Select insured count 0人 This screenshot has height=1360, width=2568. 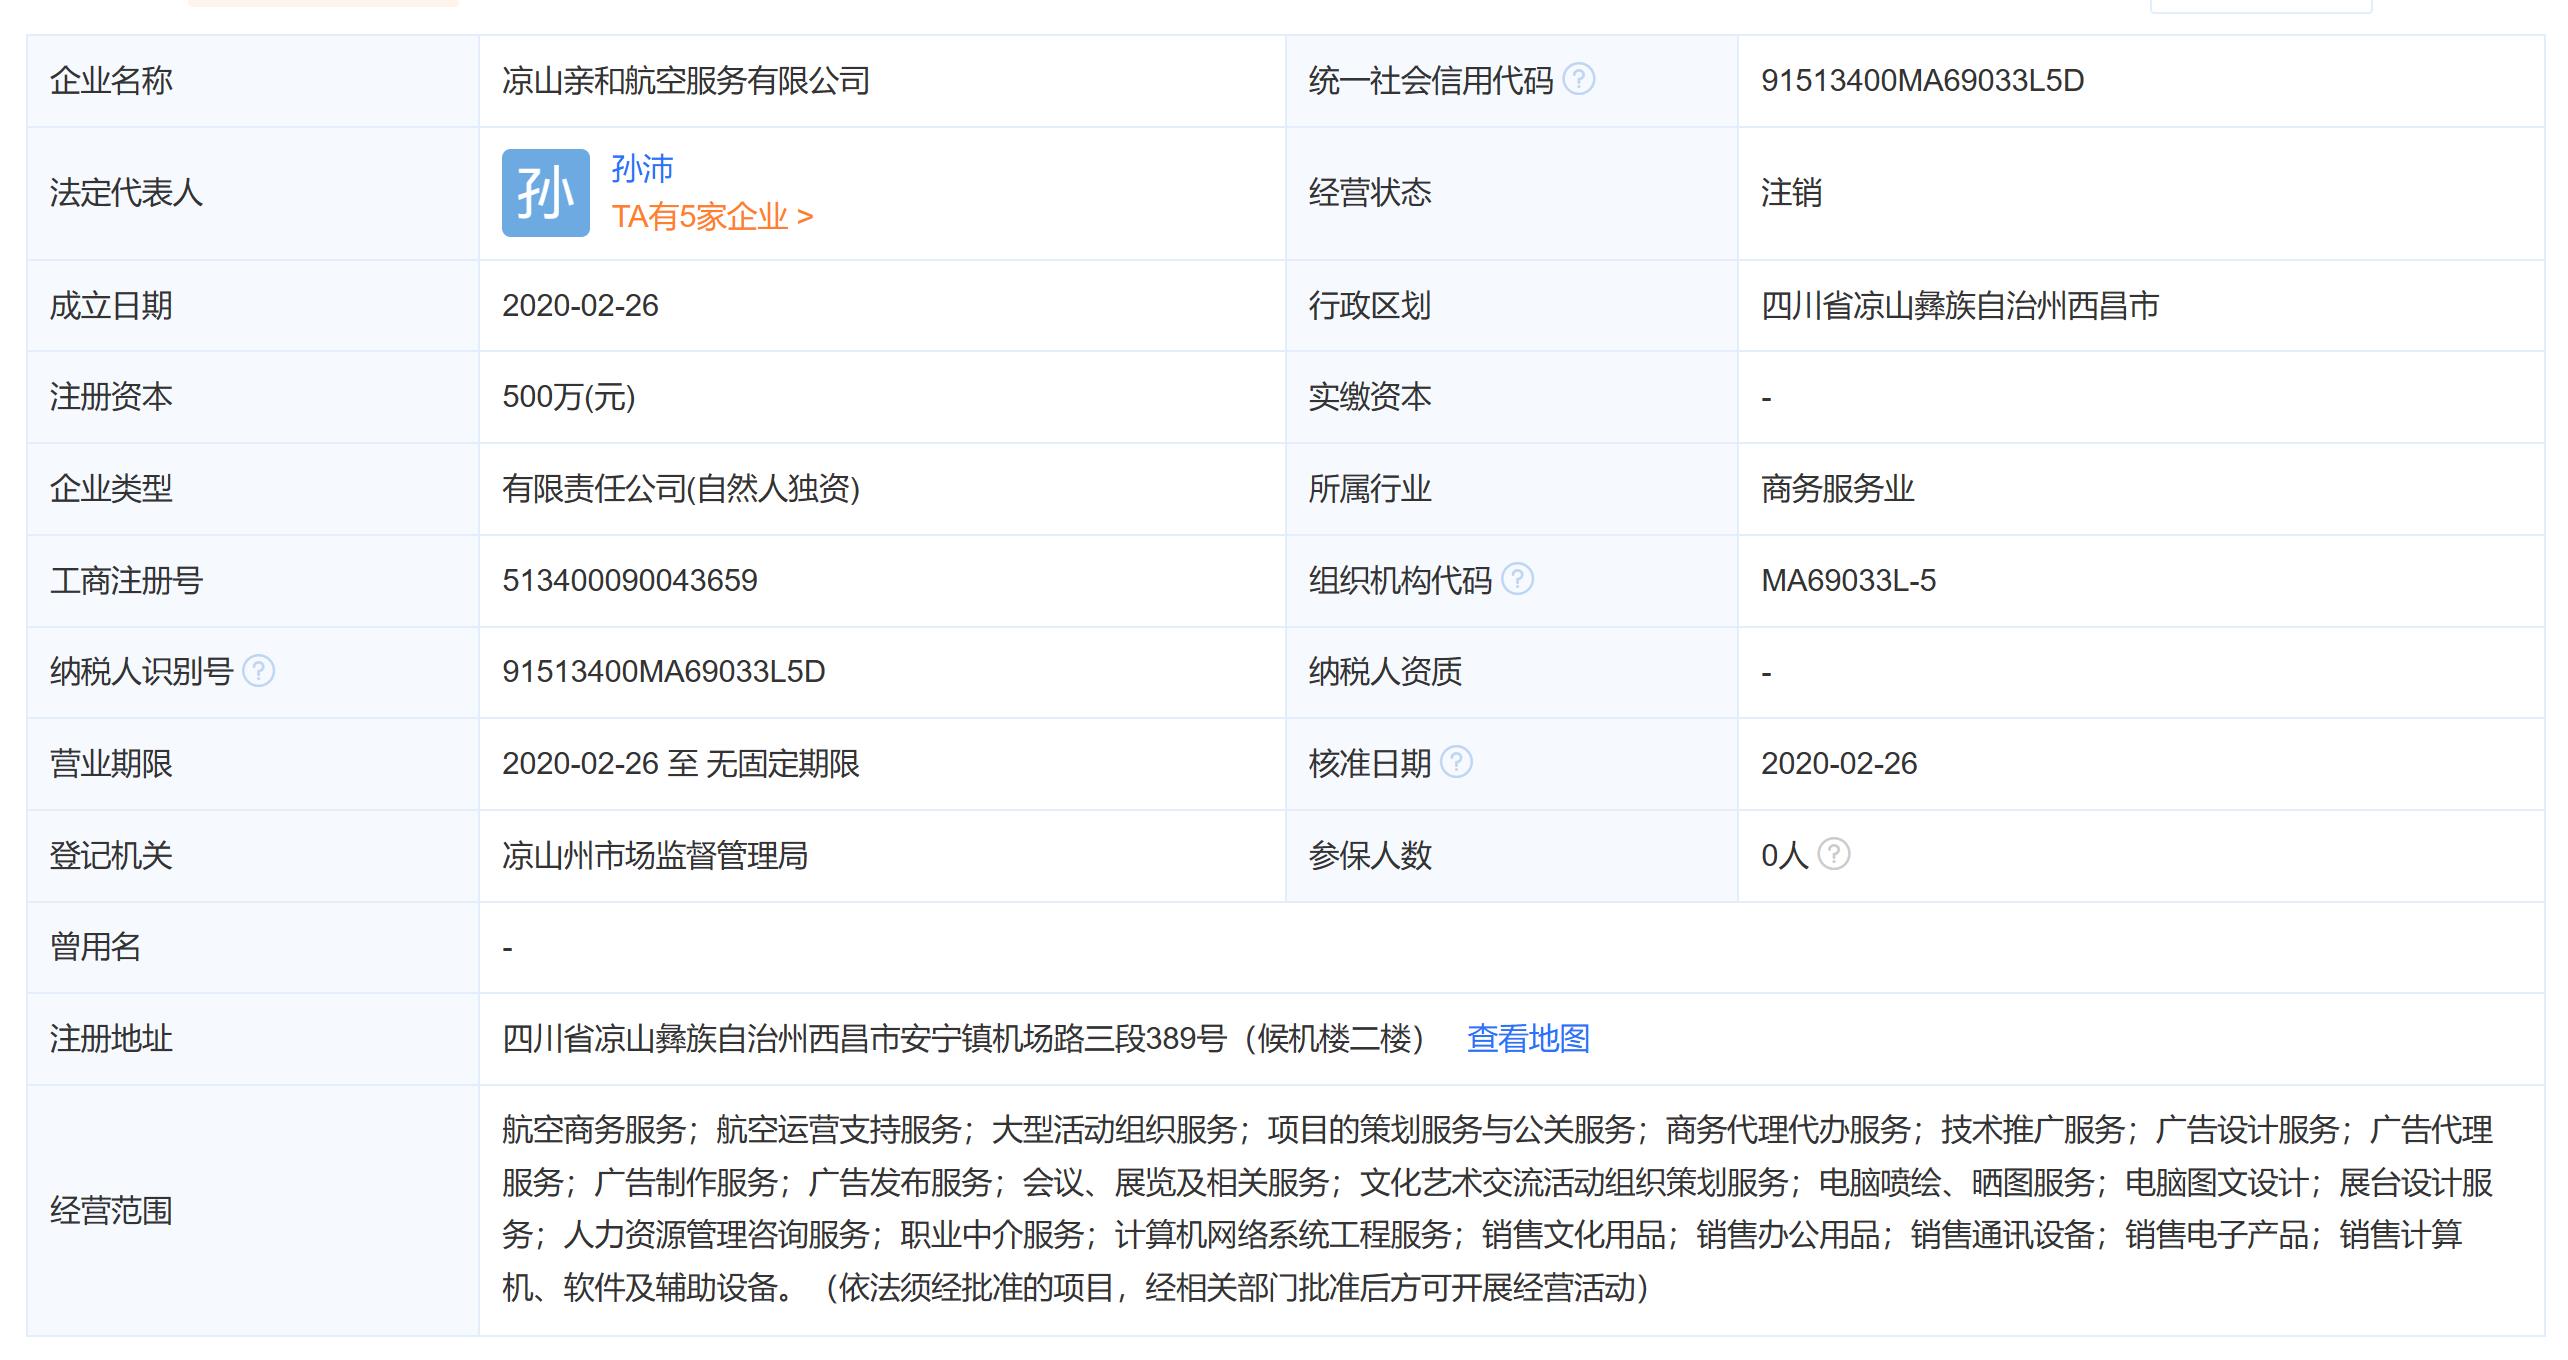(x=1785, y=856)
